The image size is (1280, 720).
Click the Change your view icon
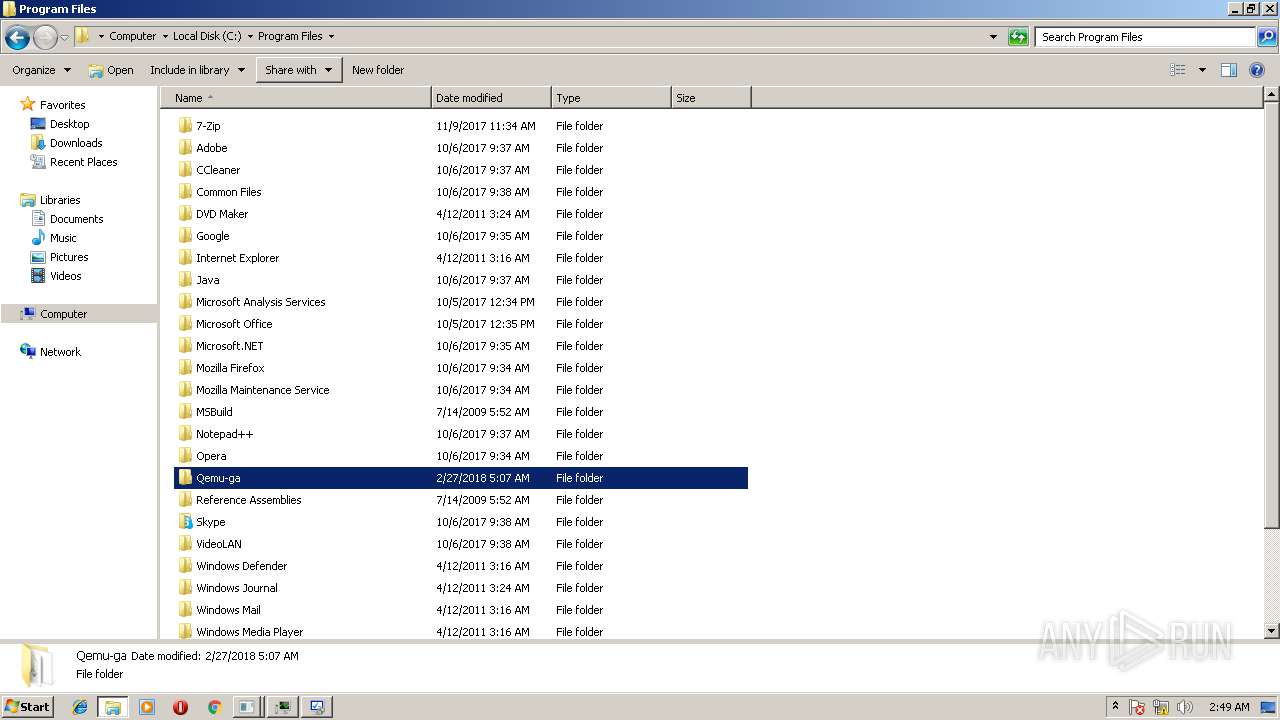(x=1178, y=70)
